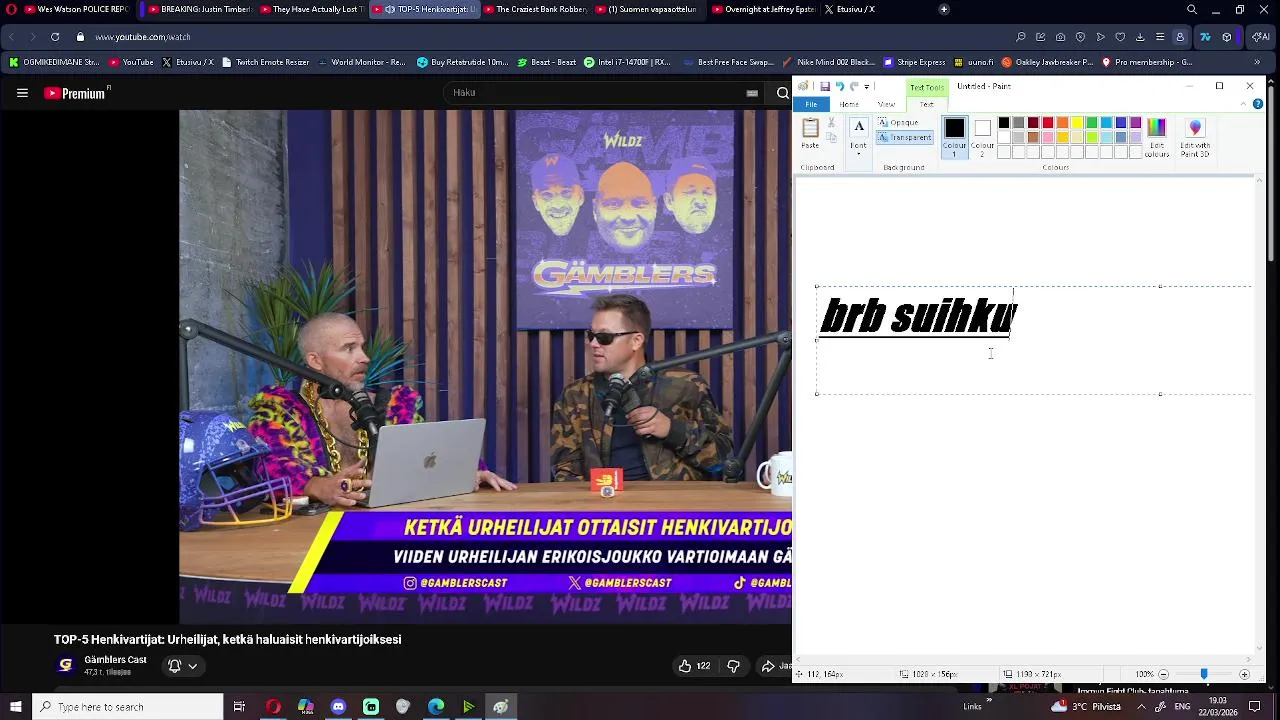
Task: Choose Transparent text background
Action: point(905,137)
